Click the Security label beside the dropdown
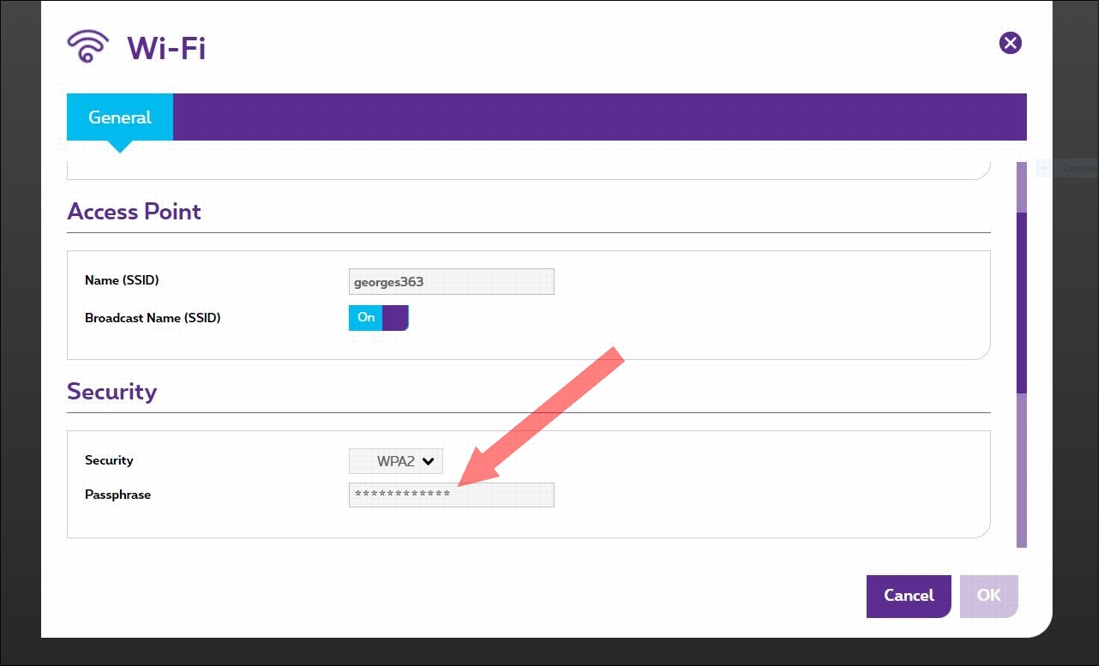 (x=109, y=461)
